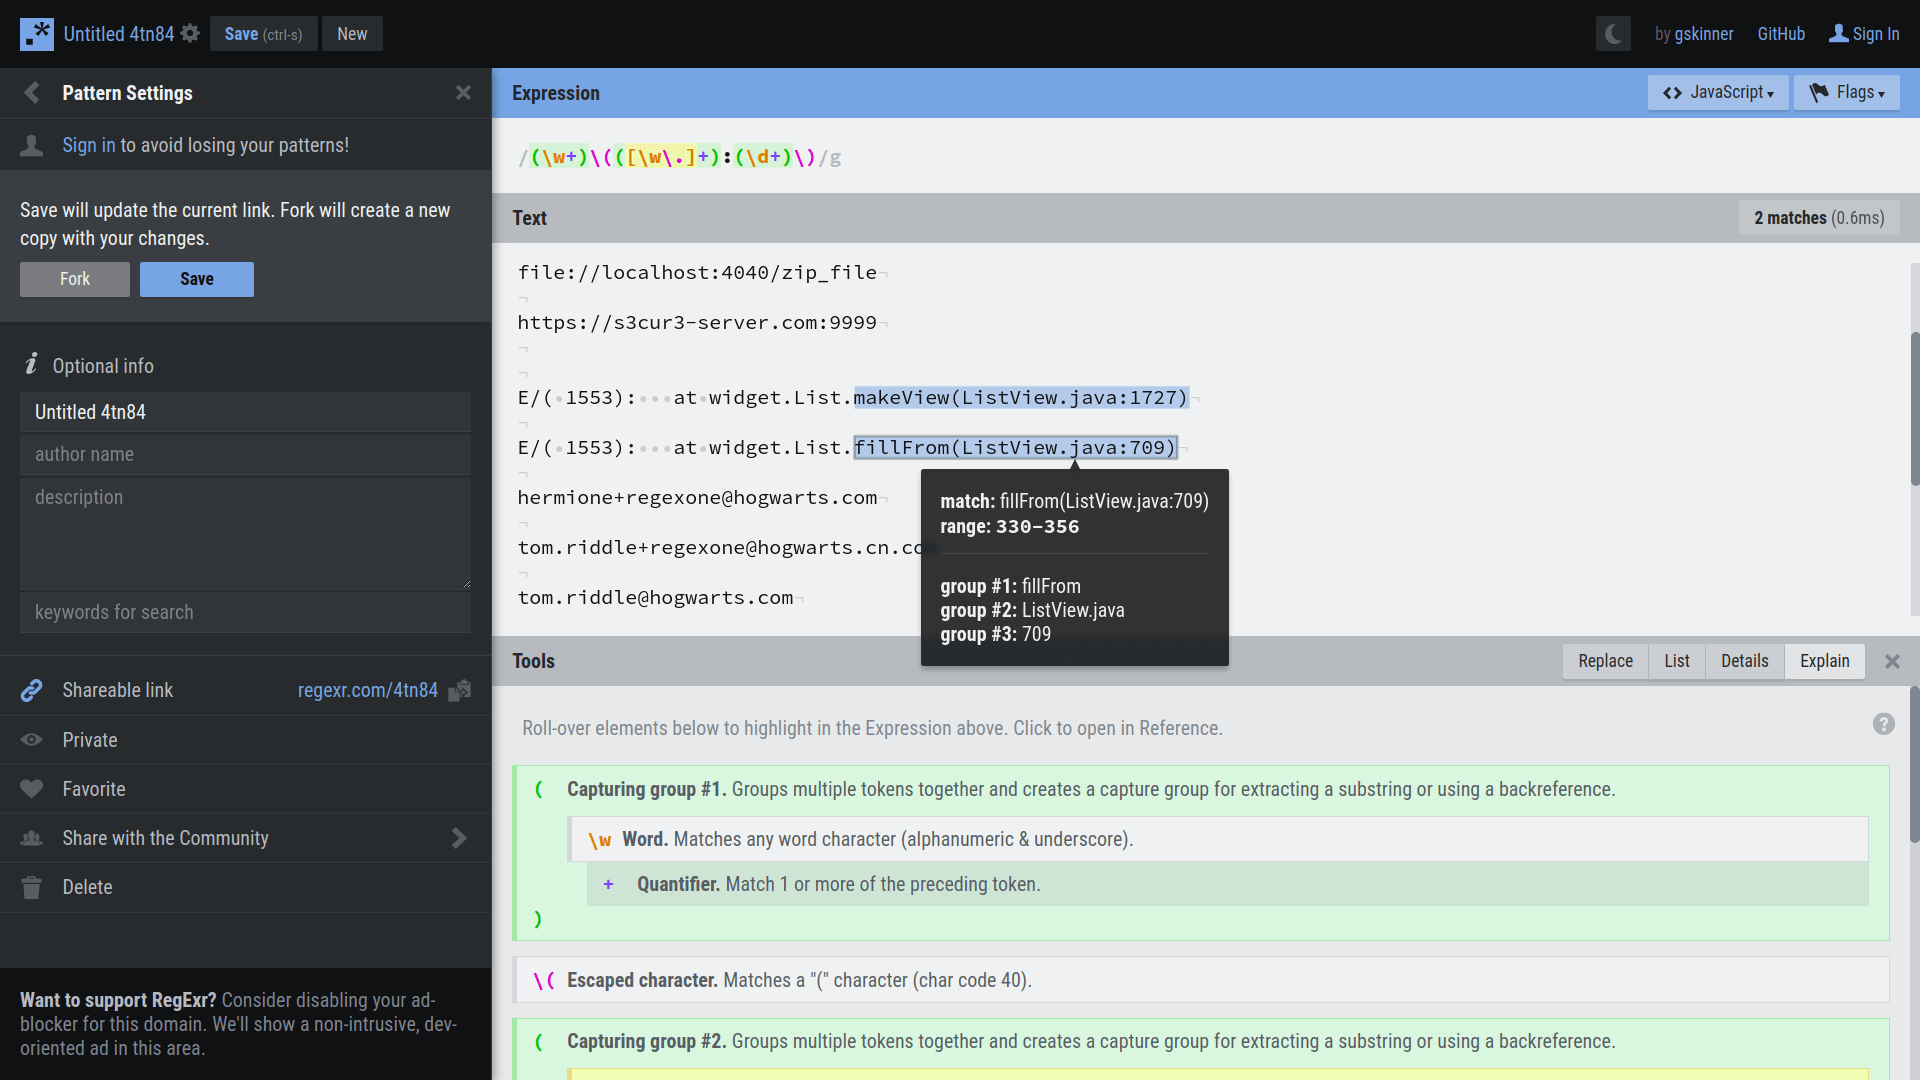Copy shareable link with clipboard icon
The height and width of the screenshot is (1080, 1920).
click(x=460, y=690)
